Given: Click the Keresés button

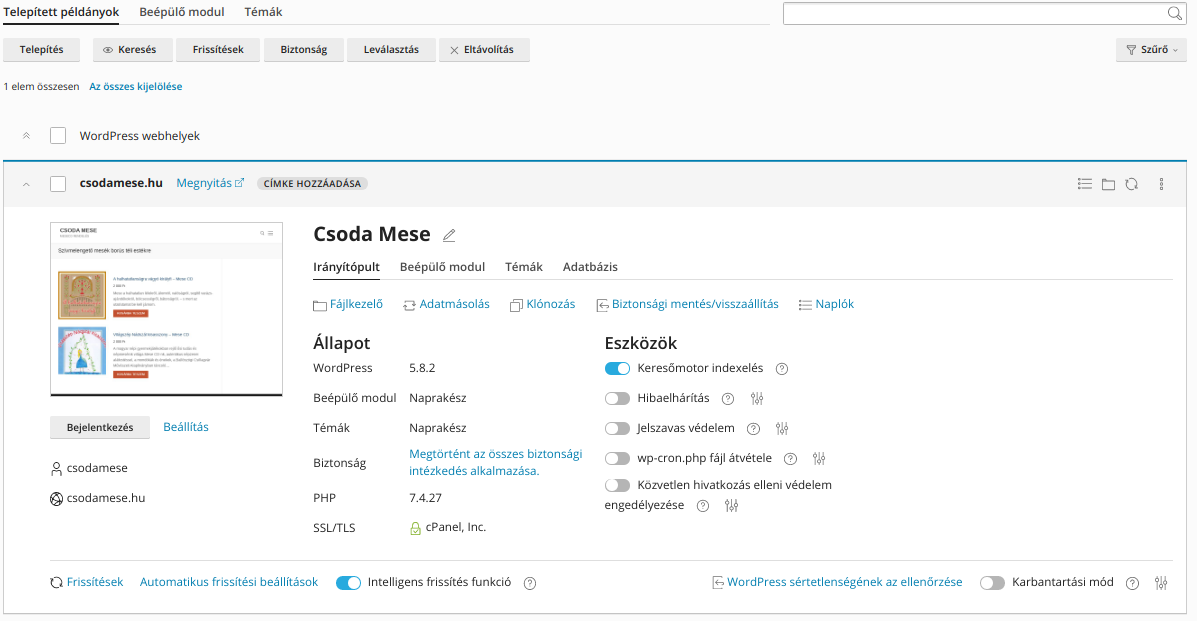Looking at the screenshot, I should [133, 50].
